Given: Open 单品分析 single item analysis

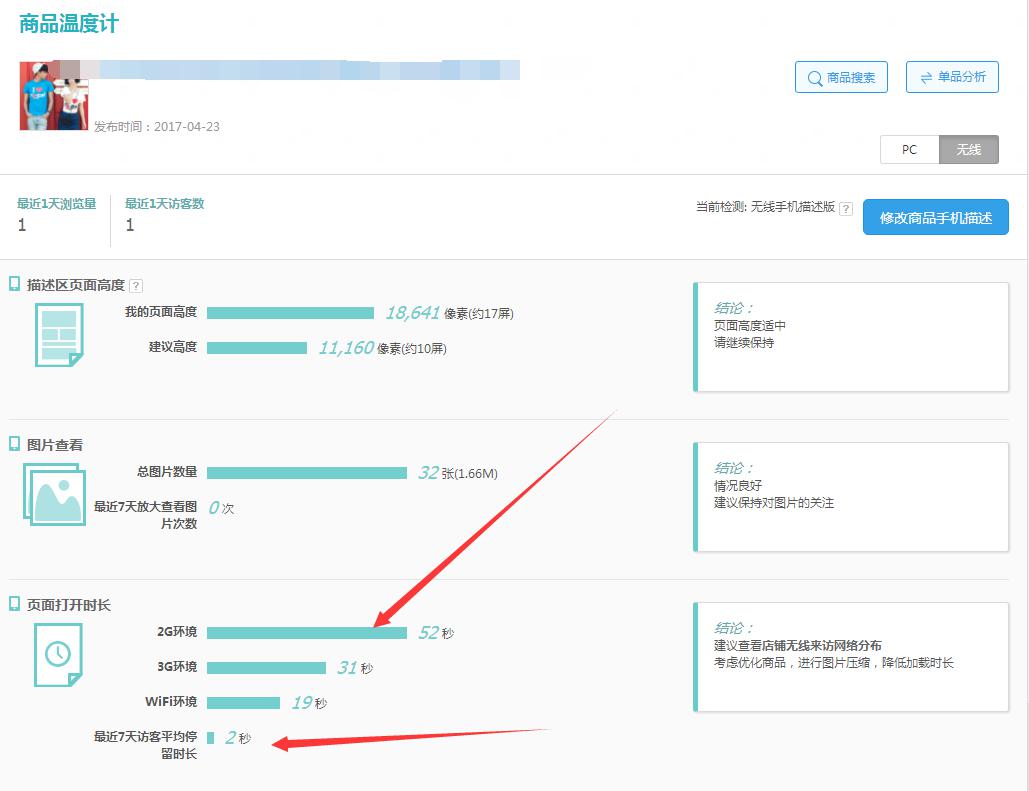Looking at the screenshot, I should pos(952,77).
